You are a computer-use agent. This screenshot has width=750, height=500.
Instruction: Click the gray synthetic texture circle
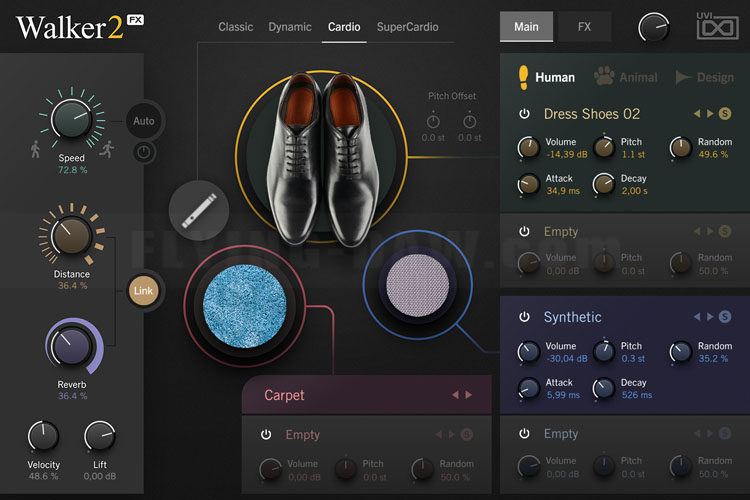[418, 285]
